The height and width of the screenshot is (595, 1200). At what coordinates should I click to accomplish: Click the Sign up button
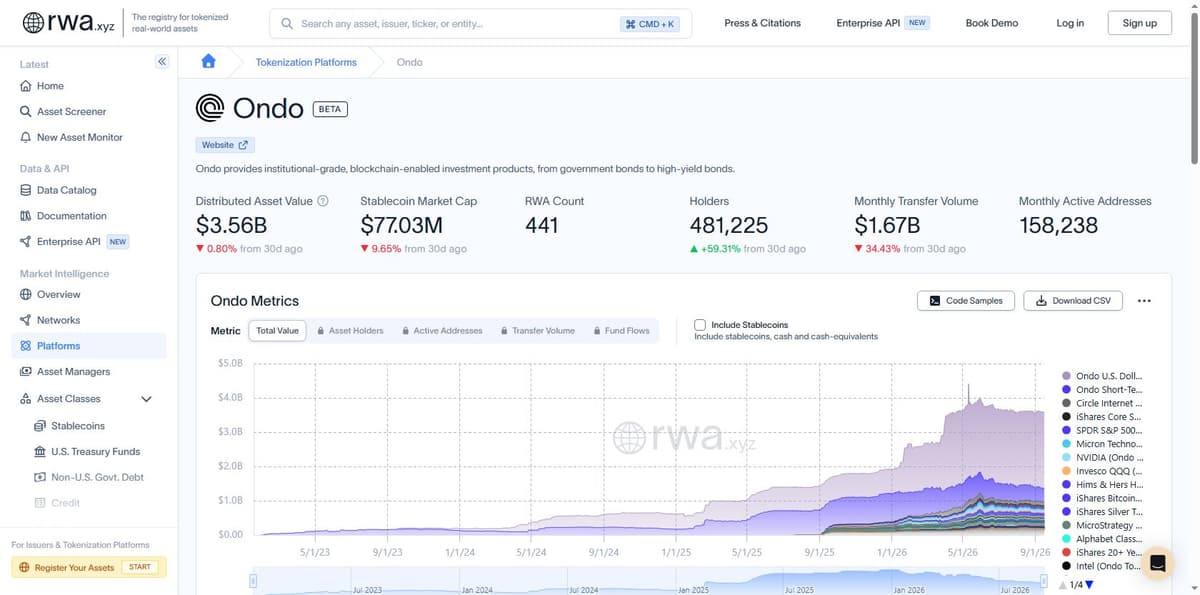click(1139, 23)
